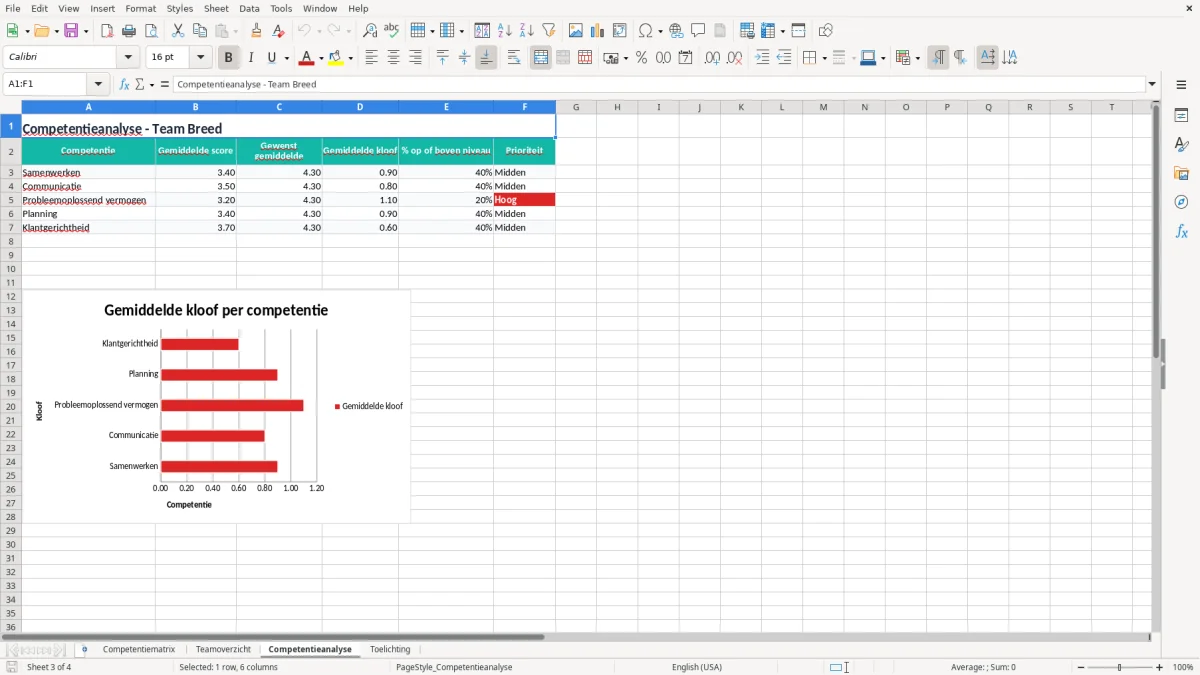Clear direct formatting

pyautogui.click(x=278, y=31)
